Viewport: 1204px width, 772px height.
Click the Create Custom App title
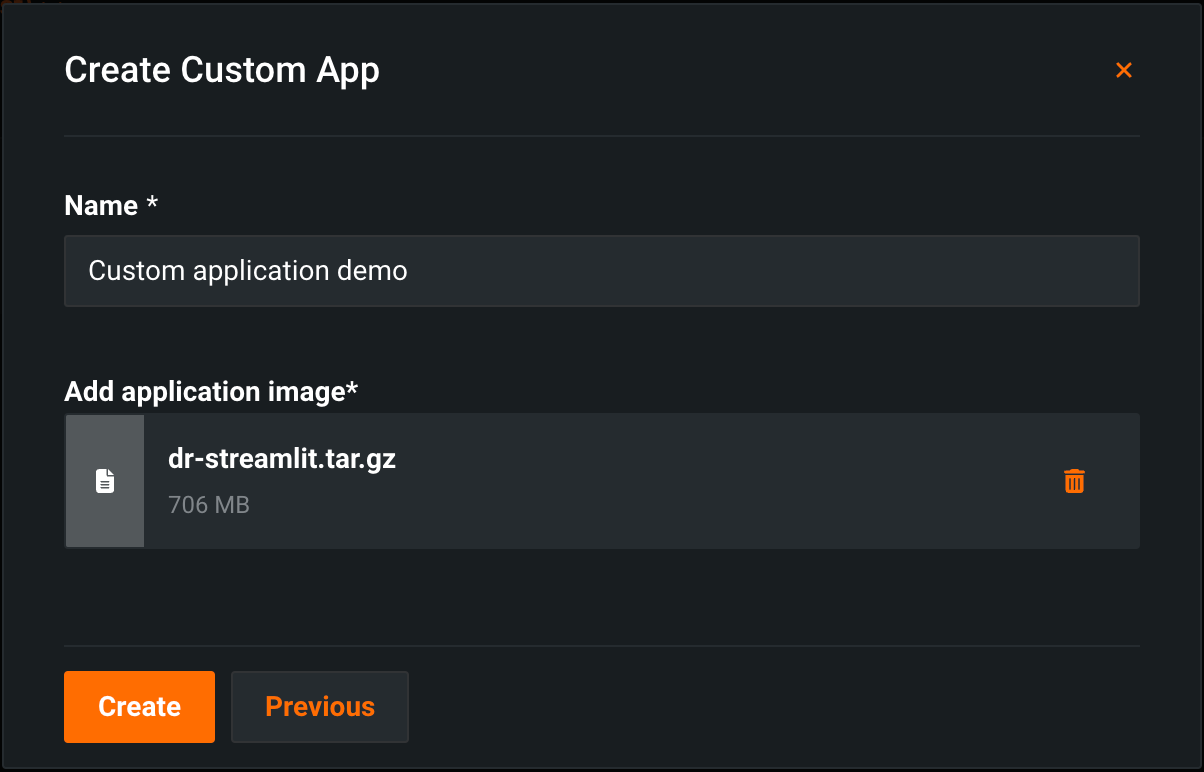(x=222, y=71)
